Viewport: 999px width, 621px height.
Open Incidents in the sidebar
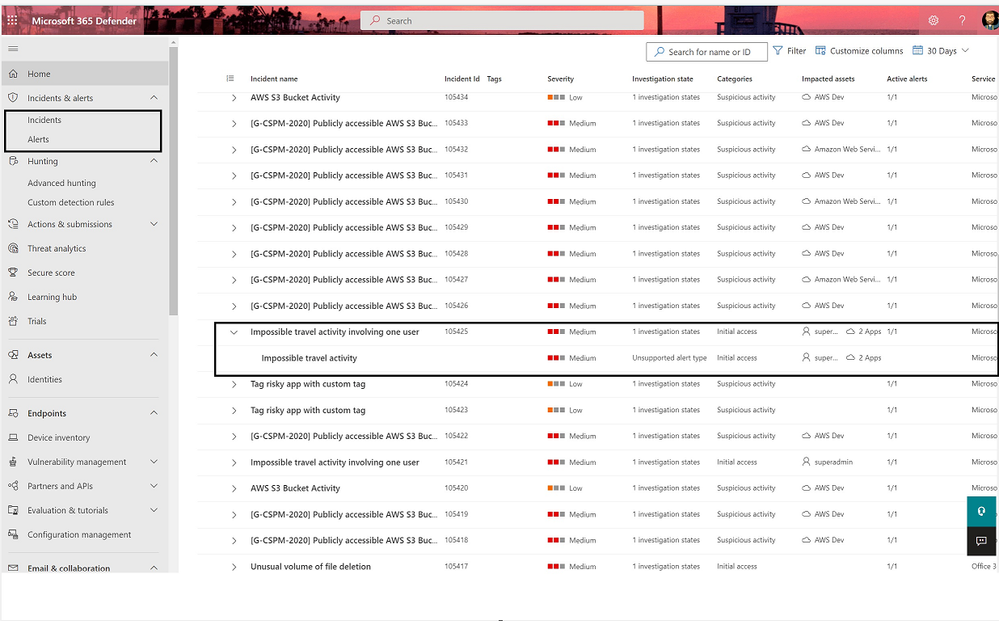(45, 120)
